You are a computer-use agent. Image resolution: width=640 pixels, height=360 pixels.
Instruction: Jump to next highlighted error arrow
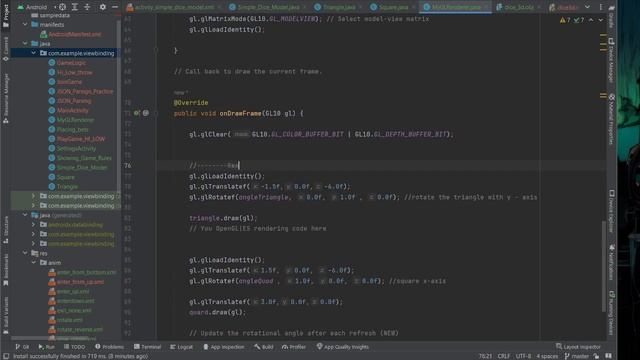(x=600, y=20)
